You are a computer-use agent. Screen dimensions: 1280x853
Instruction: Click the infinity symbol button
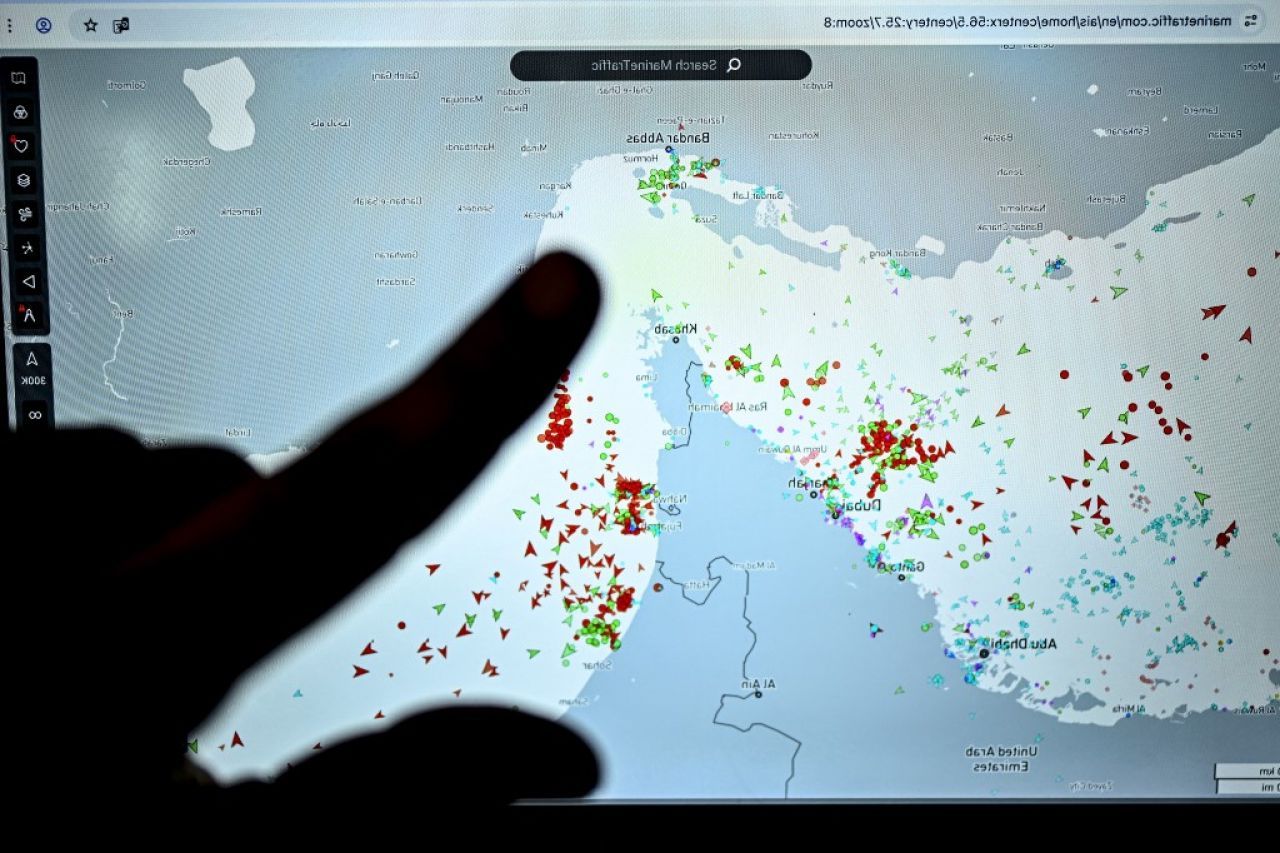coord(35,414)
